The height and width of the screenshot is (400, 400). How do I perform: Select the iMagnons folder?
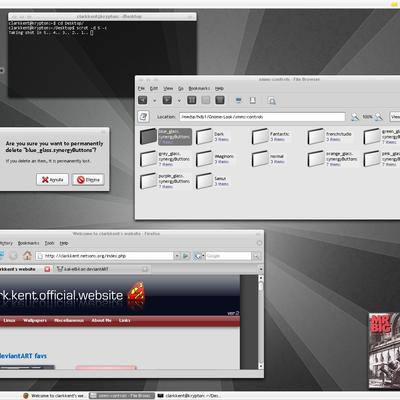click(x=215, y=159)
